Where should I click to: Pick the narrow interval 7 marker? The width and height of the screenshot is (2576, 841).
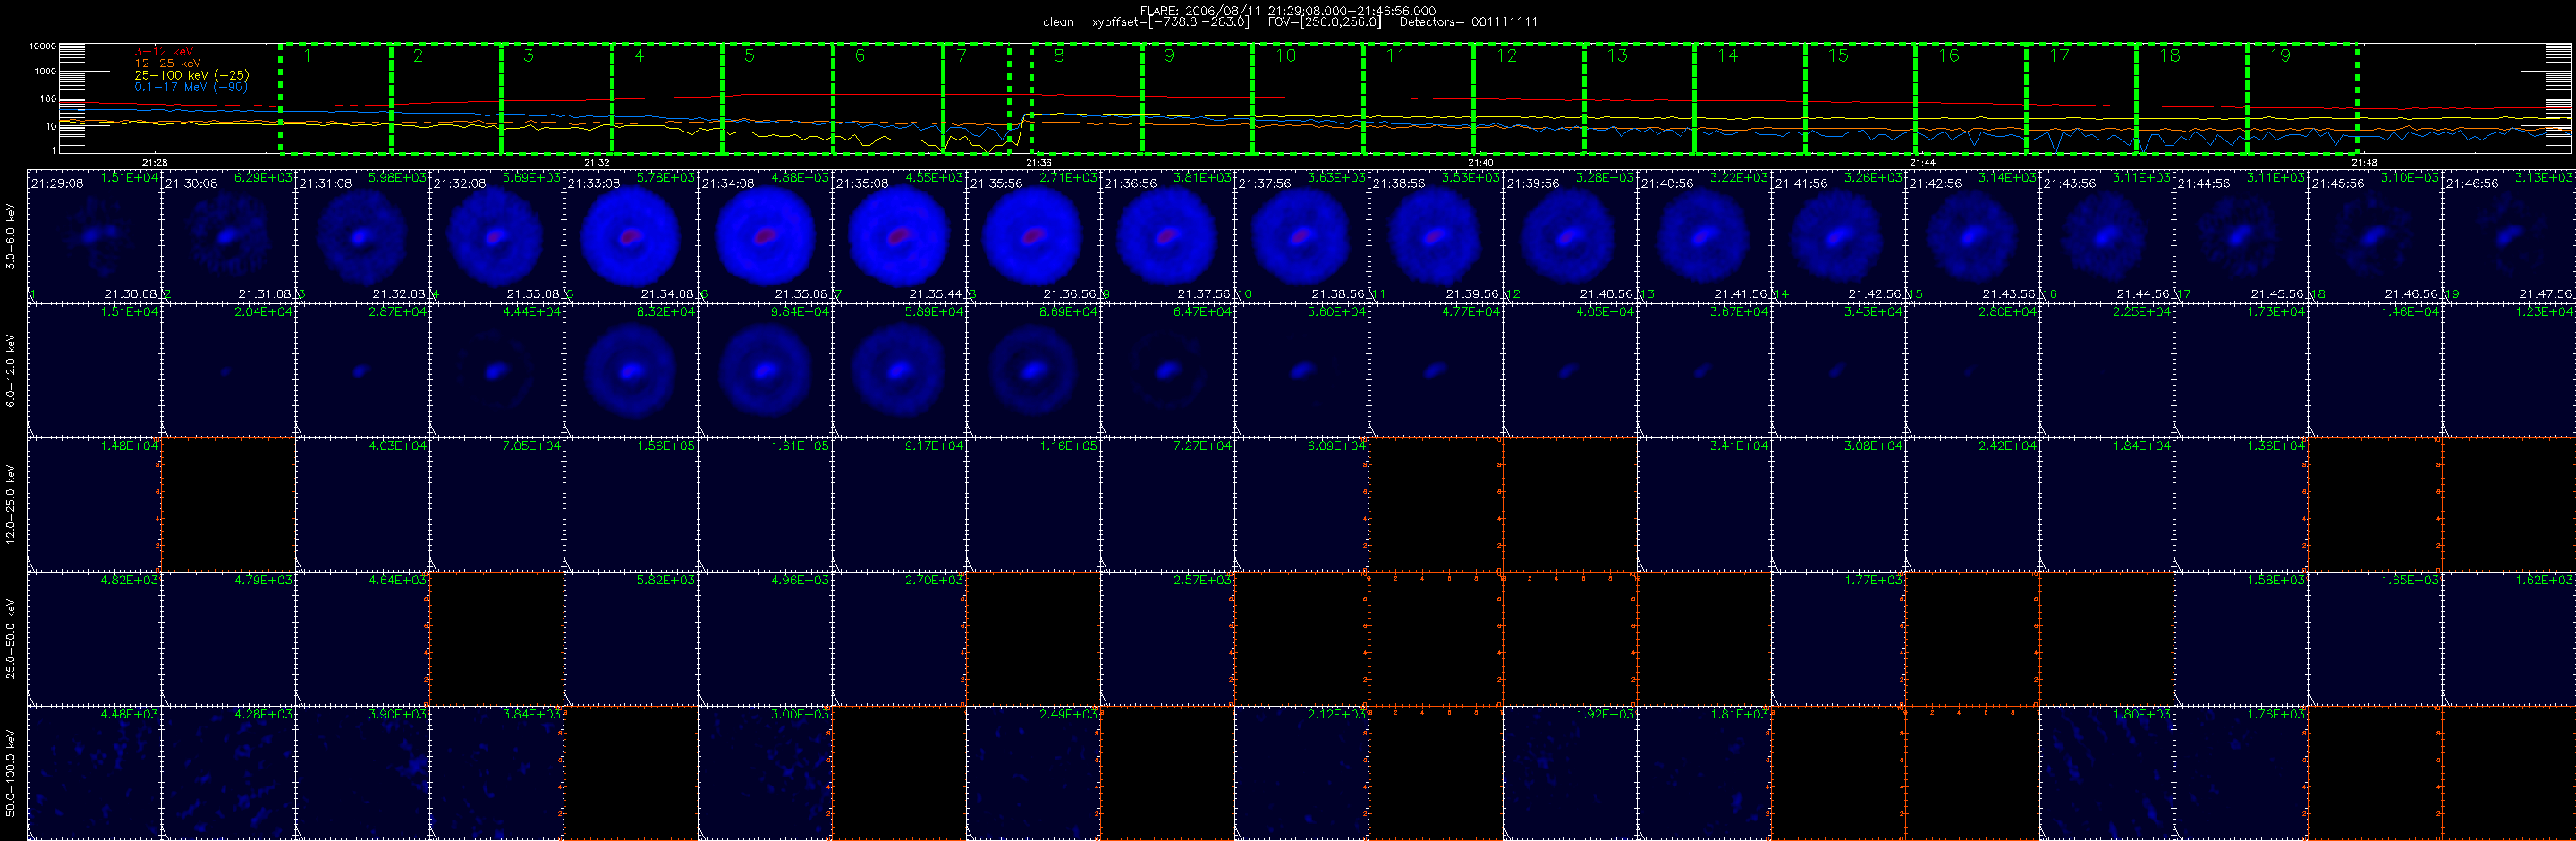coord(976,99)
